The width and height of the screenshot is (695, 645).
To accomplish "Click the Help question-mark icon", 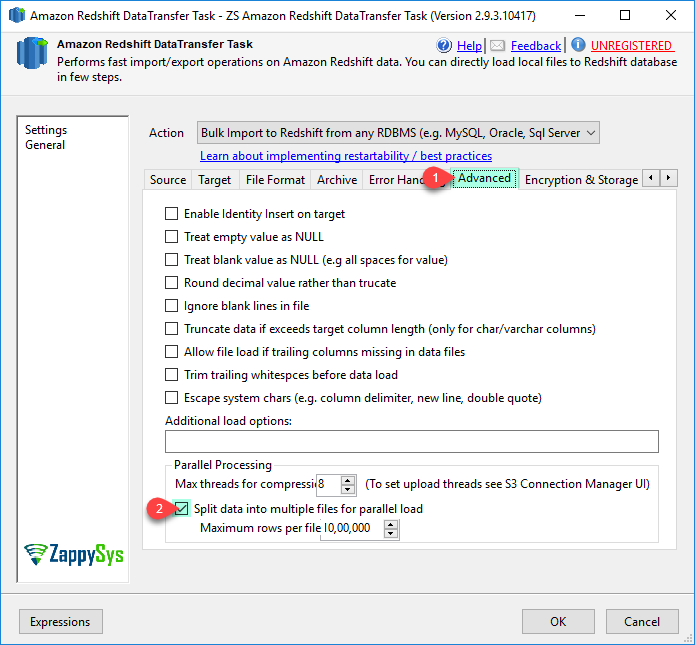I will pyautogui.click(x=444, y=45).
